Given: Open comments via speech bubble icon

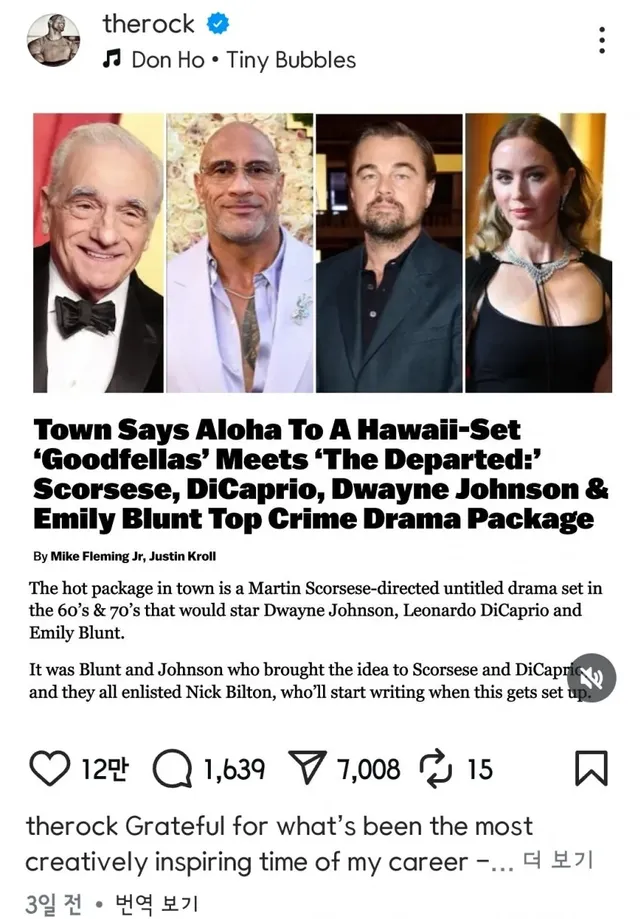Looking at the screenshot, I should pos(172,768).
